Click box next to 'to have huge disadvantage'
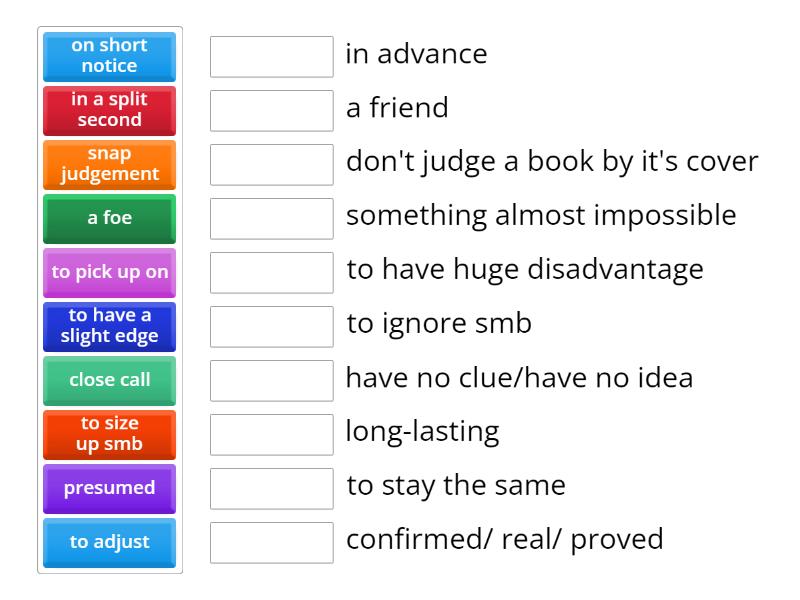Image resolution: width=800 pixels, height=600 pixels. point(271,273)
